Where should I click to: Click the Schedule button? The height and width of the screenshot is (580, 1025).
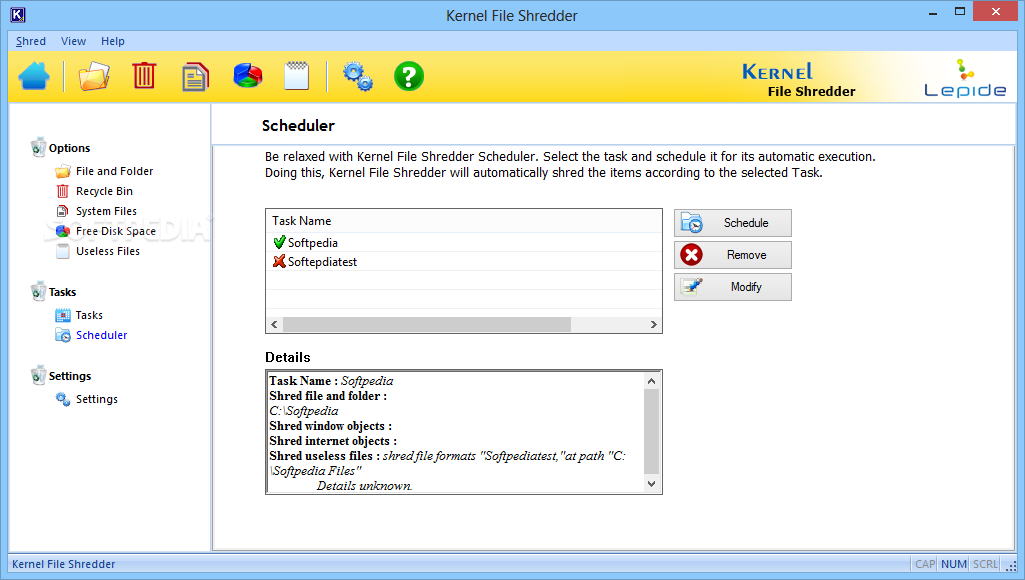click(733, 223)
